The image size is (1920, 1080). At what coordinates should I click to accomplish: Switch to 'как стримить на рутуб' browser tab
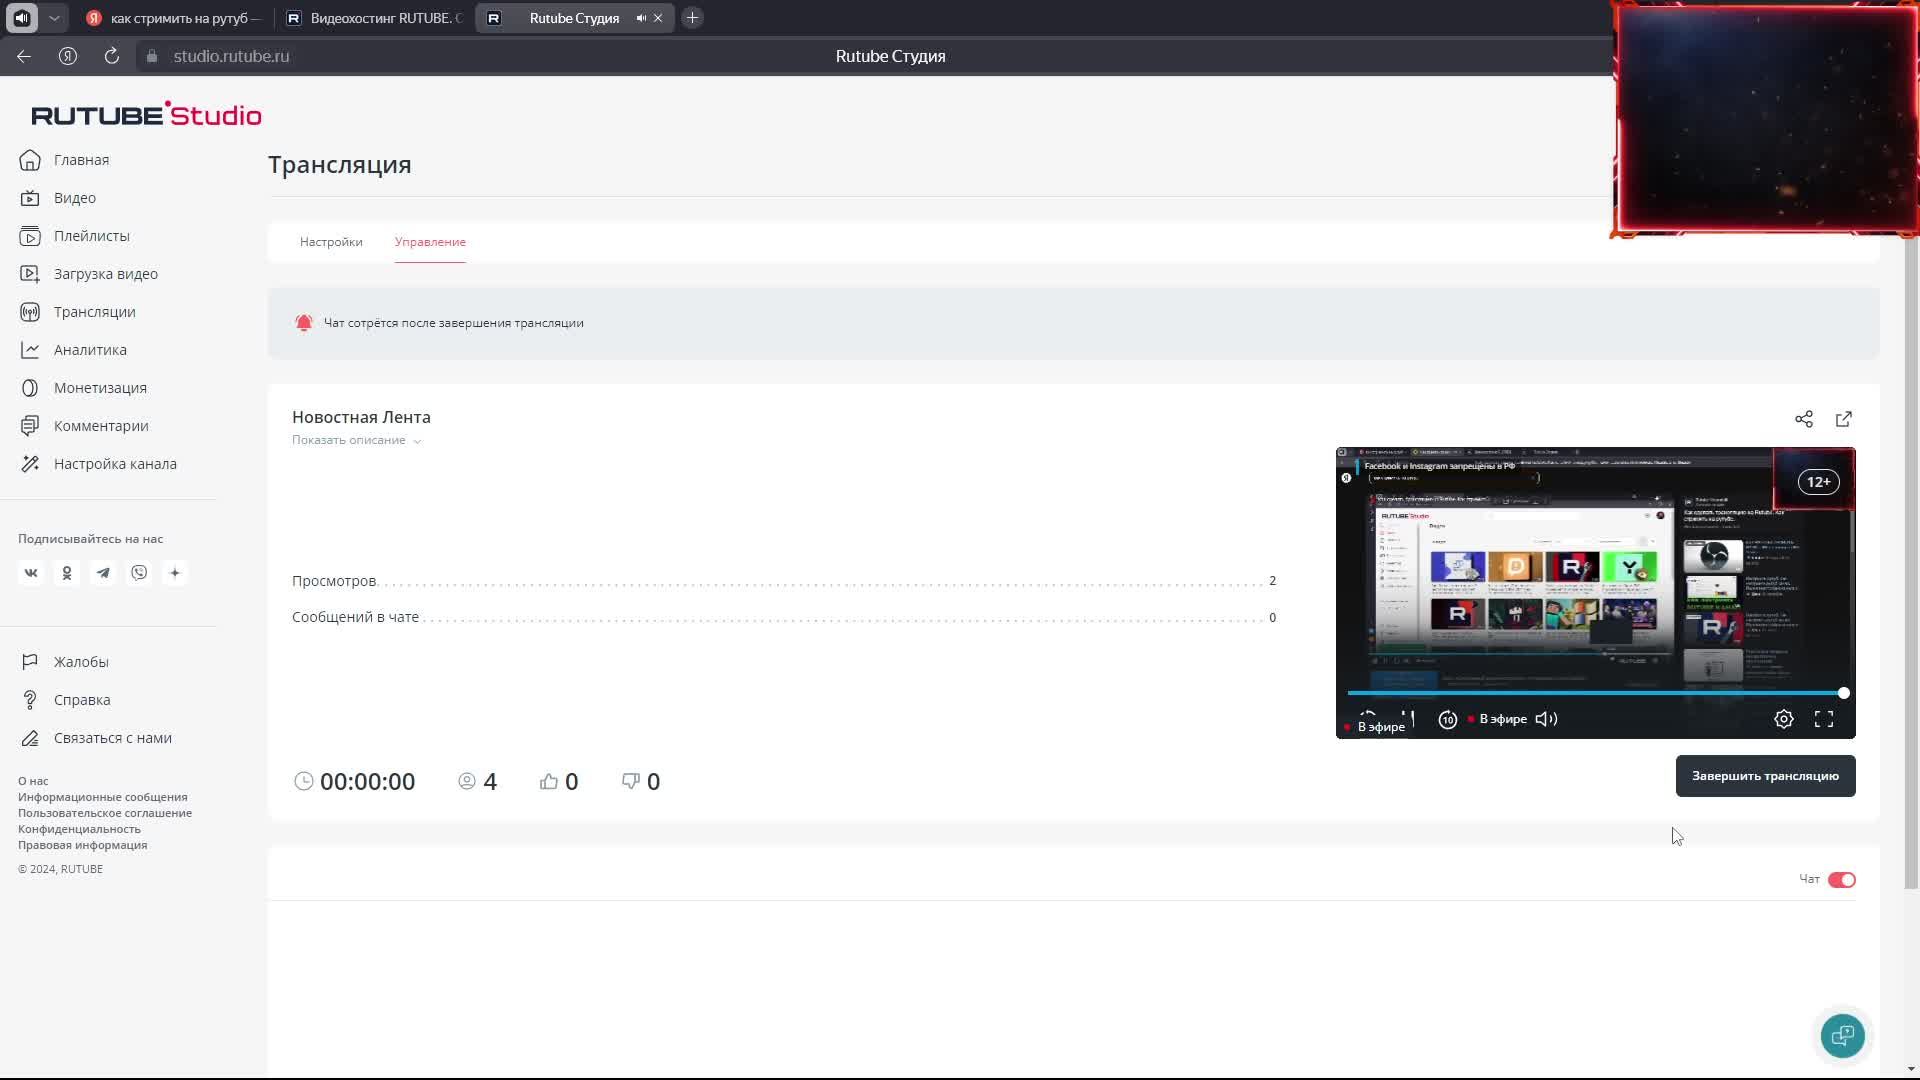click(173, 18)
